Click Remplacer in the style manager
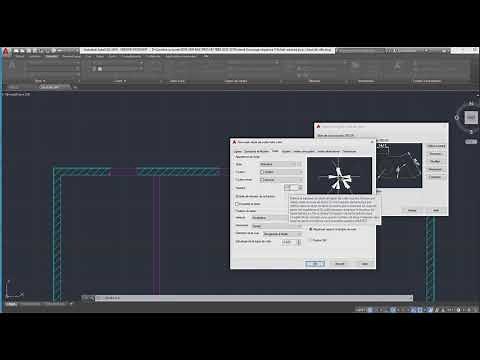The width and height of the screenshot is (480, 360). click(435, 169)
